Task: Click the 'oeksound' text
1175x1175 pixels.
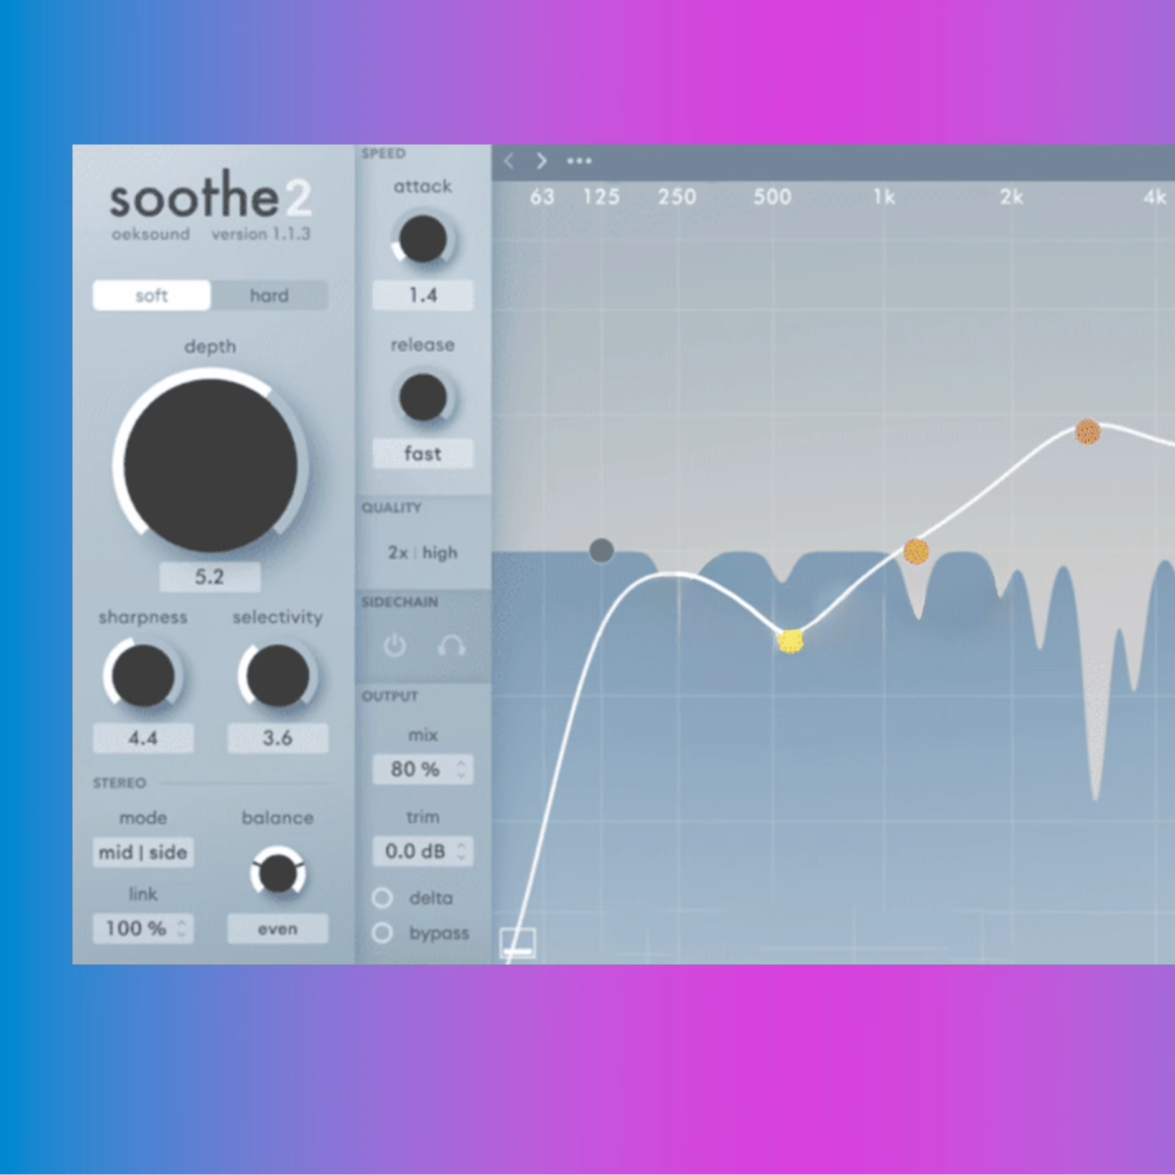Action: pyautogui.click(x=151, y=235)
